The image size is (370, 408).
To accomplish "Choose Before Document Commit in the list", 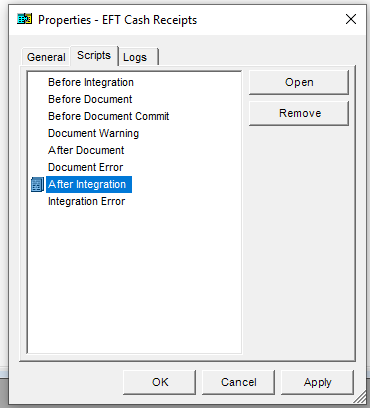I will (109, 116).
